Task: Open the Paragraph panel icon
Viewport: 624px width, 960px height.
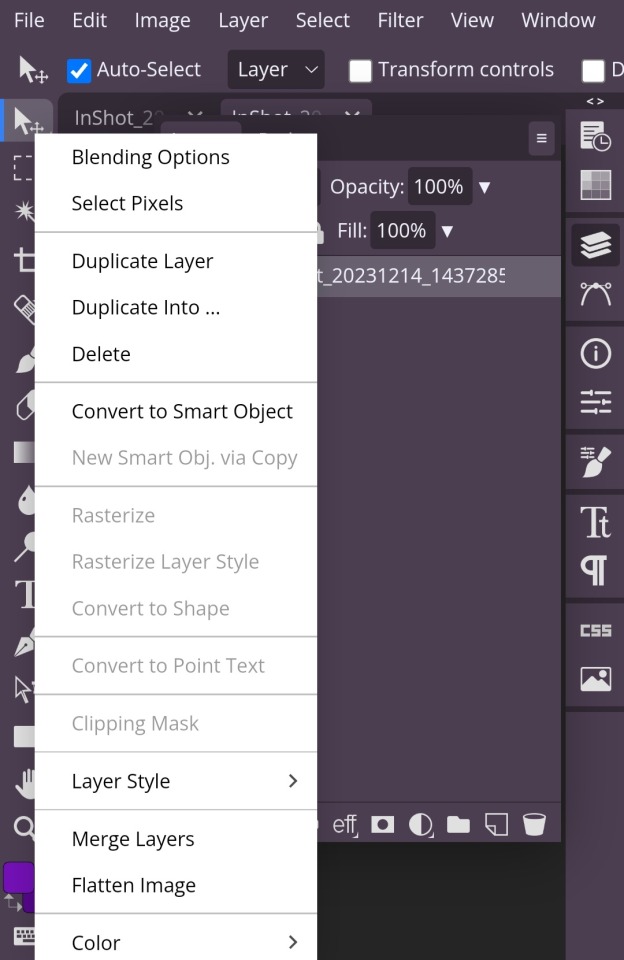Action: click(x=594, y=571)
